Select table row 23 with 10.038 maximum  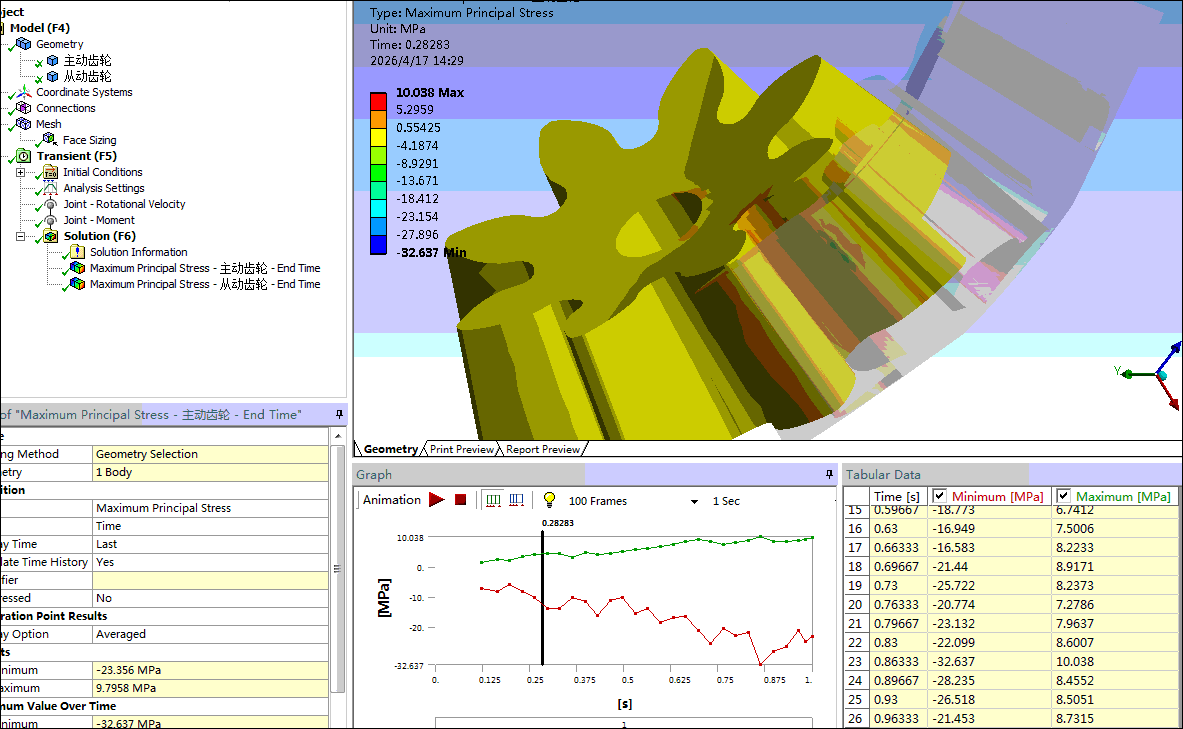click(1000, 661)
